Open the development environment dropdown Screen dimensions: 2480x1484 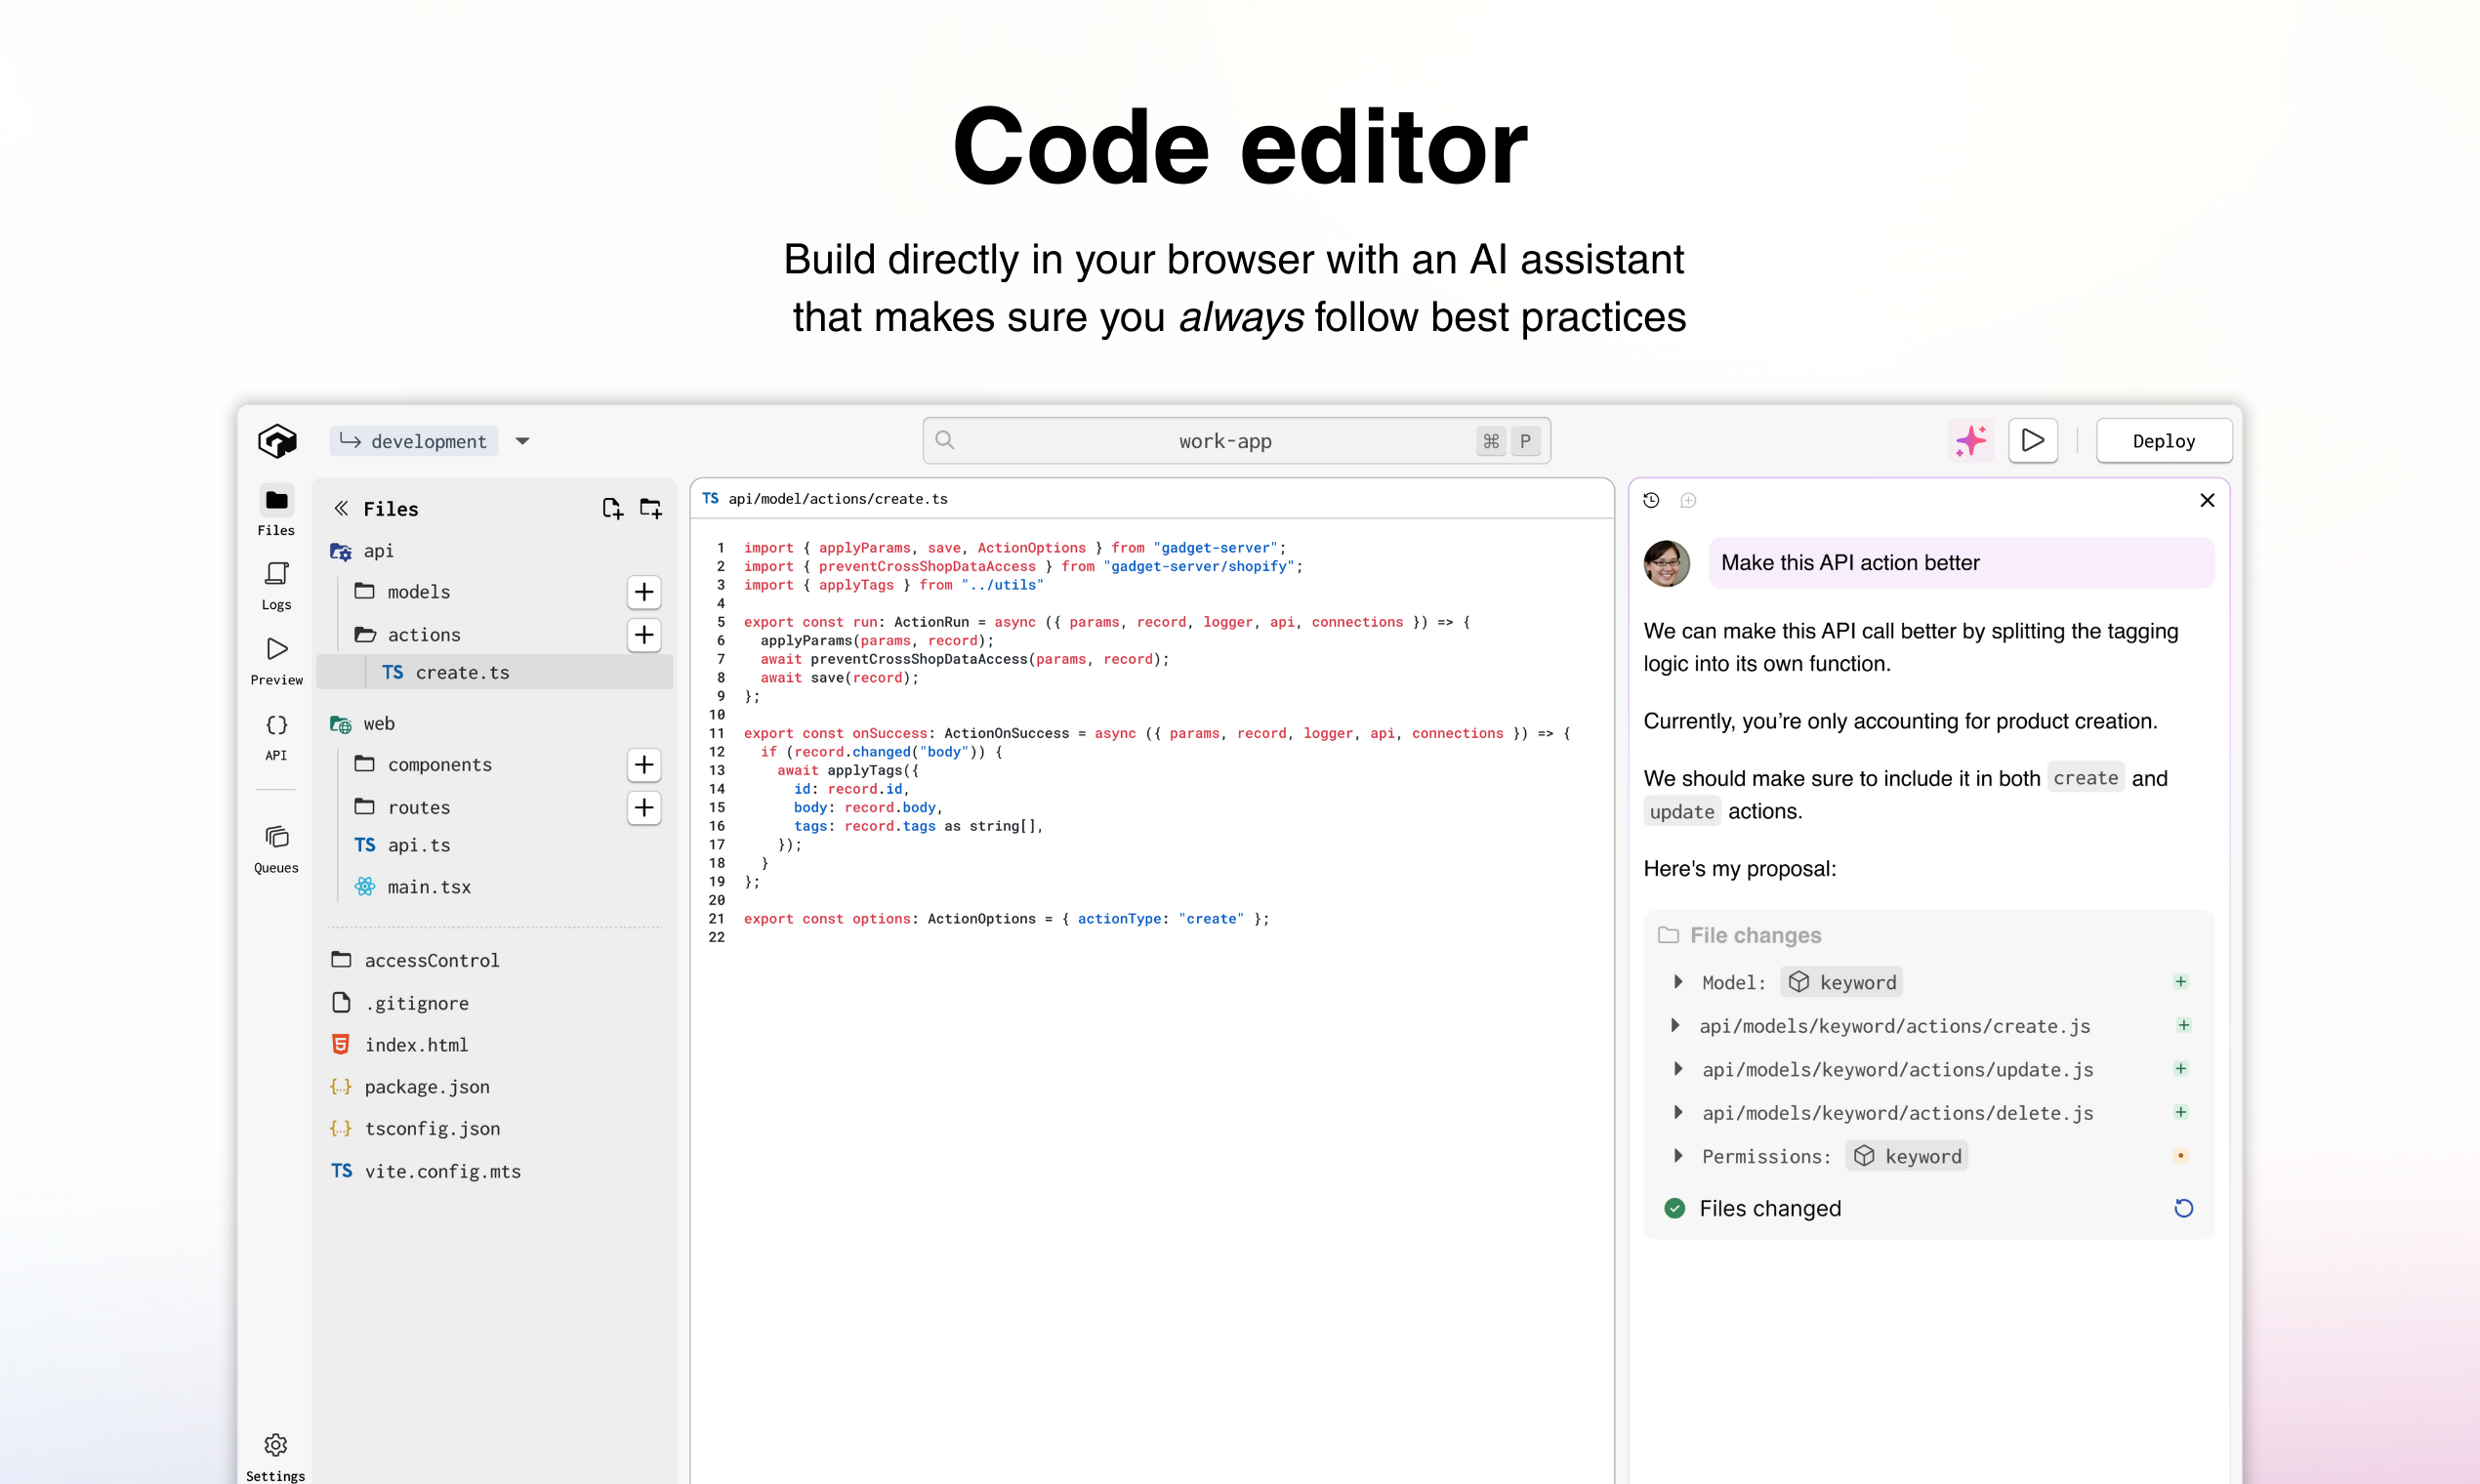click(x=522, y=441)
